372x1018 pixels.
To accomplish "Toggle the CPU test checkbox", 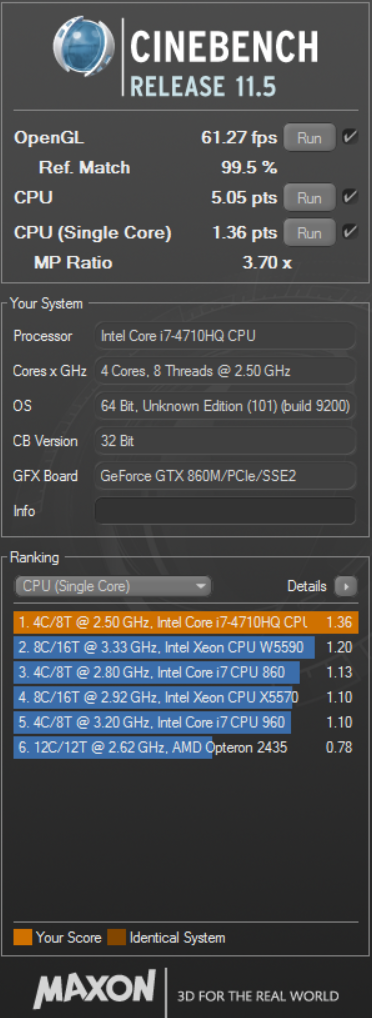I will click(x=350, y=197).
